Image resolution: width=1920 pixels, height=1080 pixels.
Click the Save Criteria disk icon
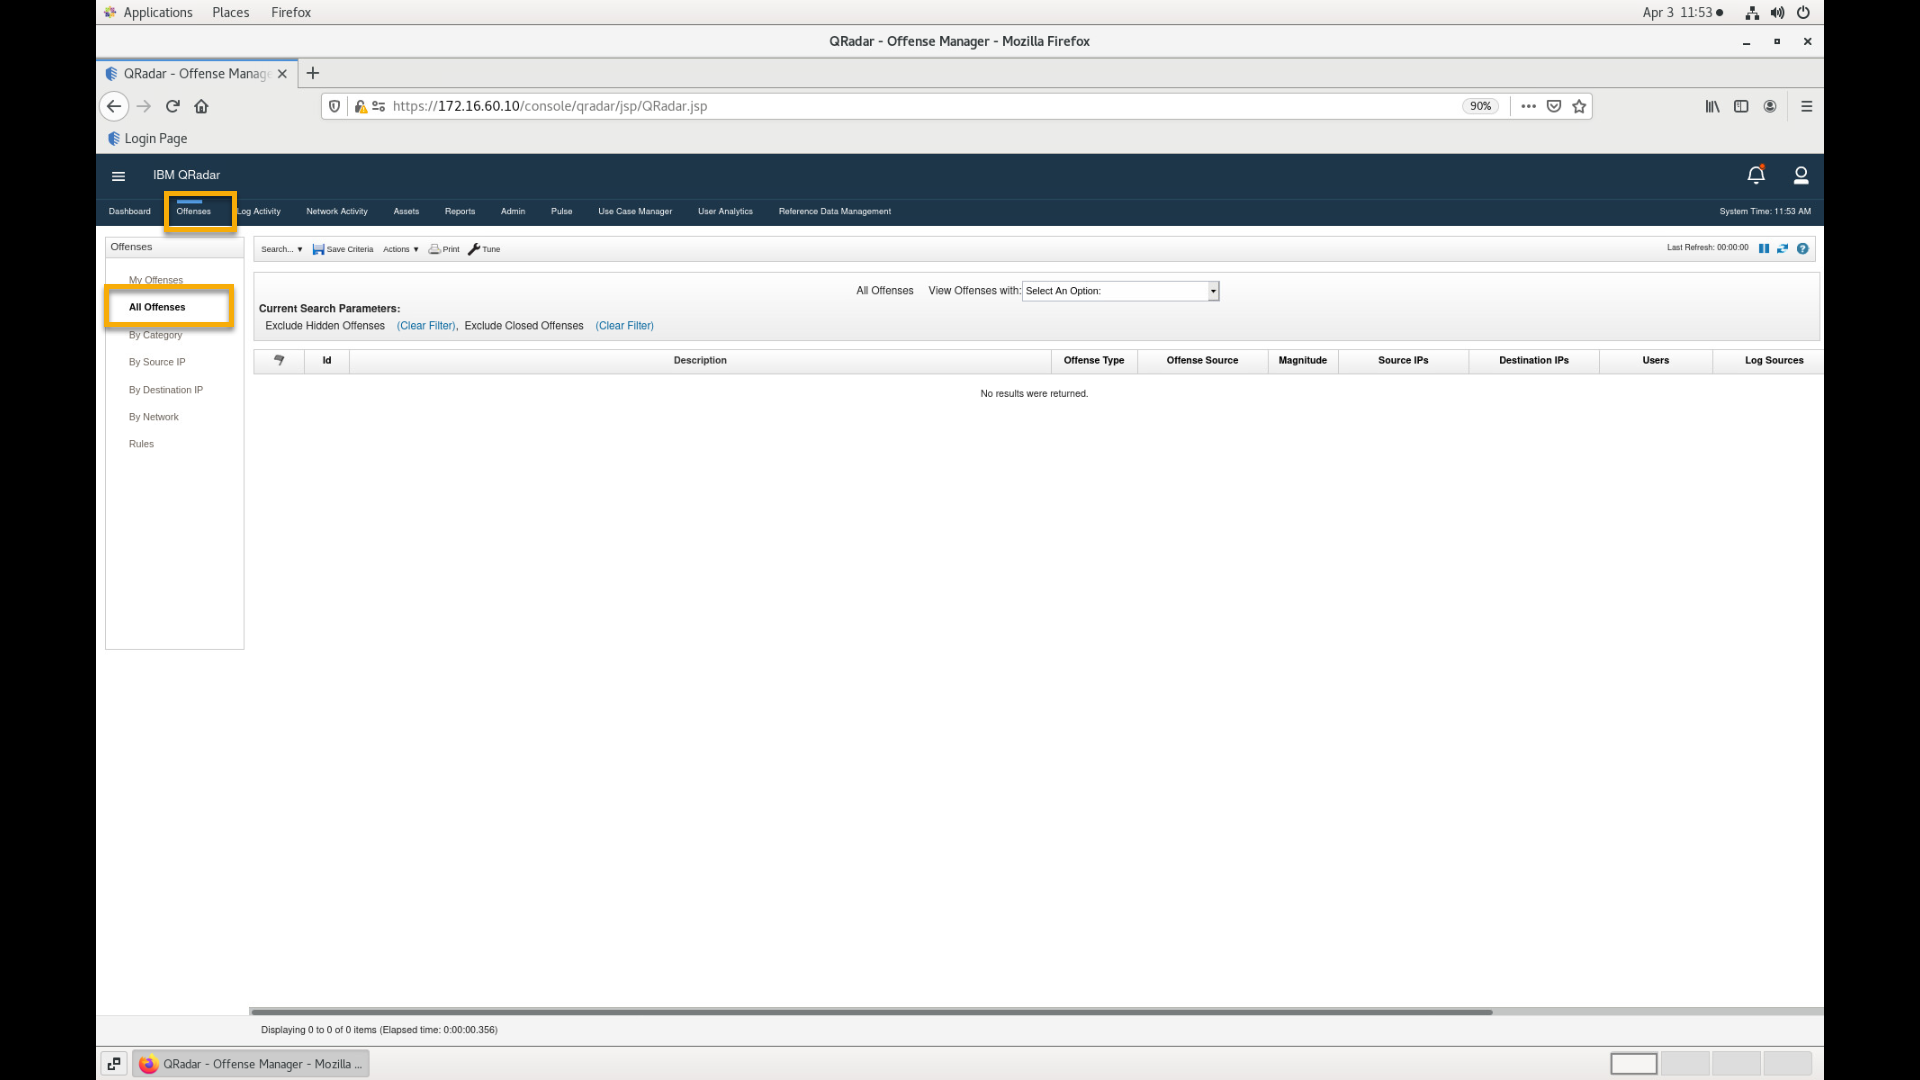click(318, 249)
